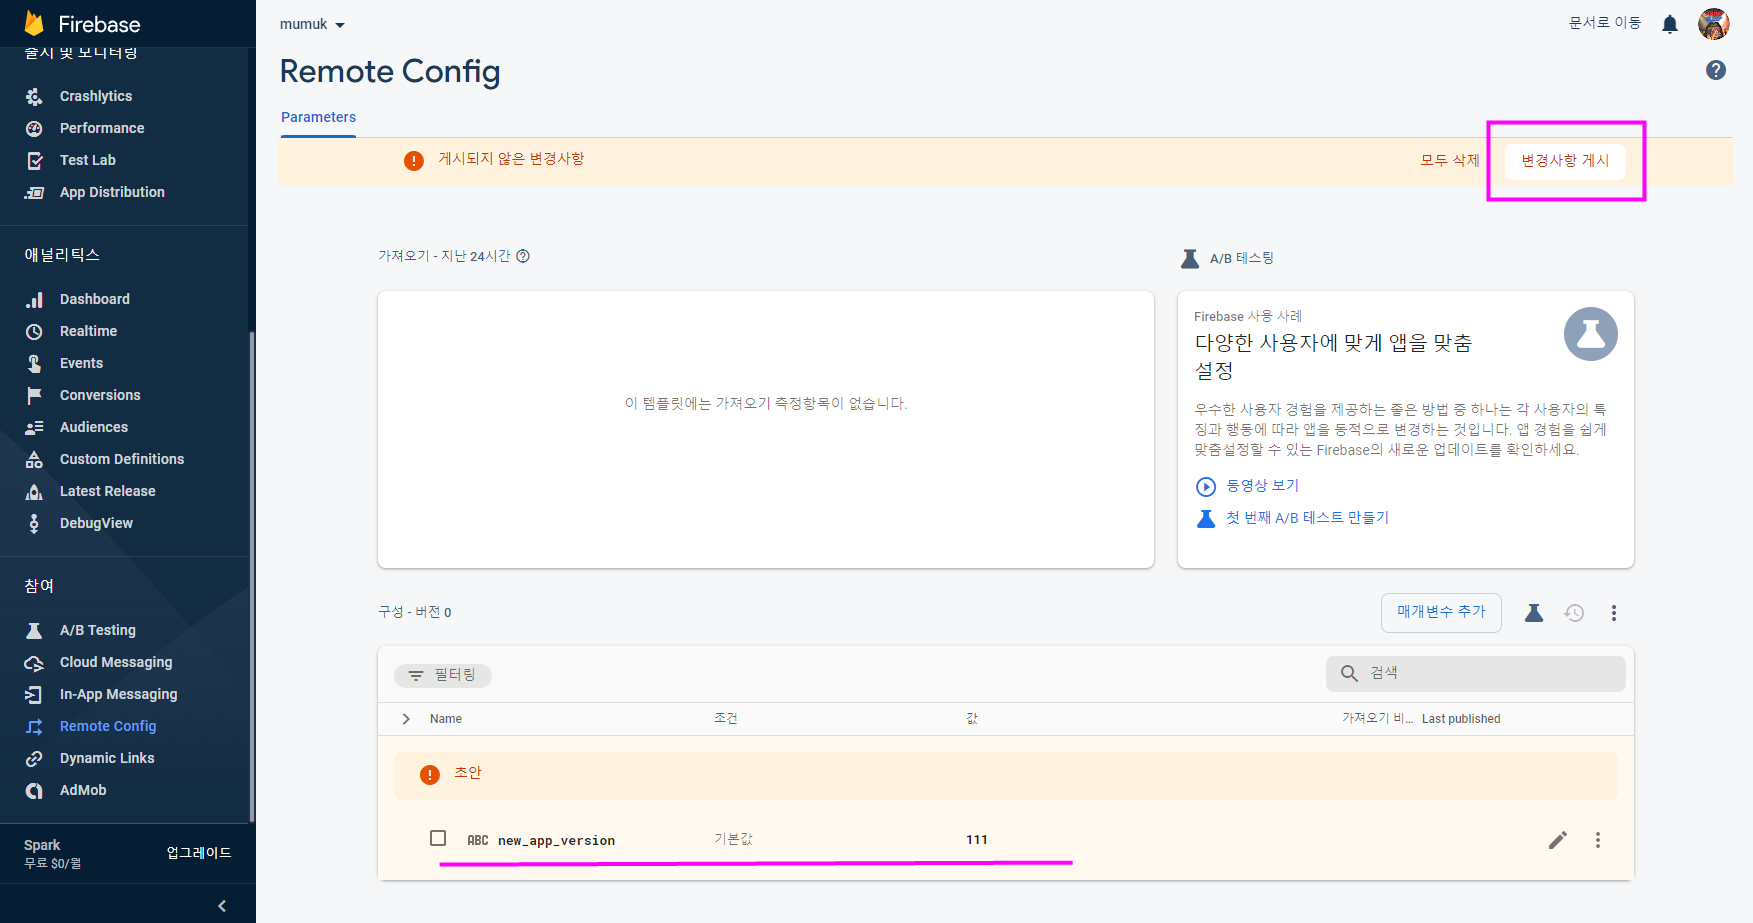This screenshot has width=1753, height=923.
Task: Go to docs via 문서로 이동
Action: [x=1605, y=22]
